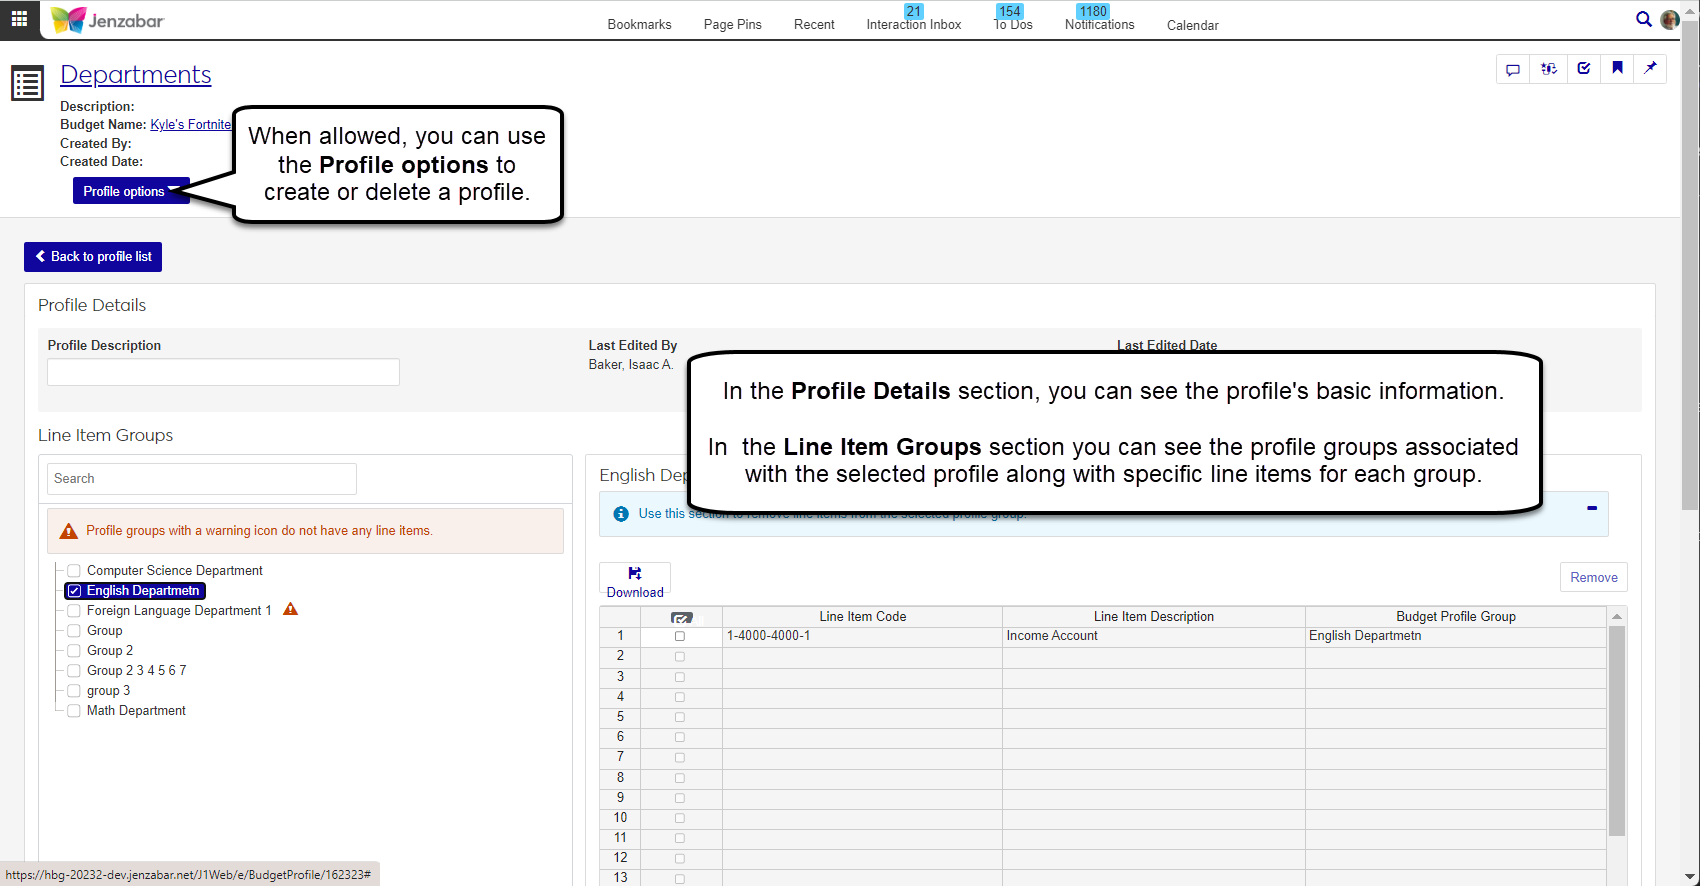The image size is (1700, 886).
Task: Expand the Profile options dropdown
Action: (x=130, y=191)
